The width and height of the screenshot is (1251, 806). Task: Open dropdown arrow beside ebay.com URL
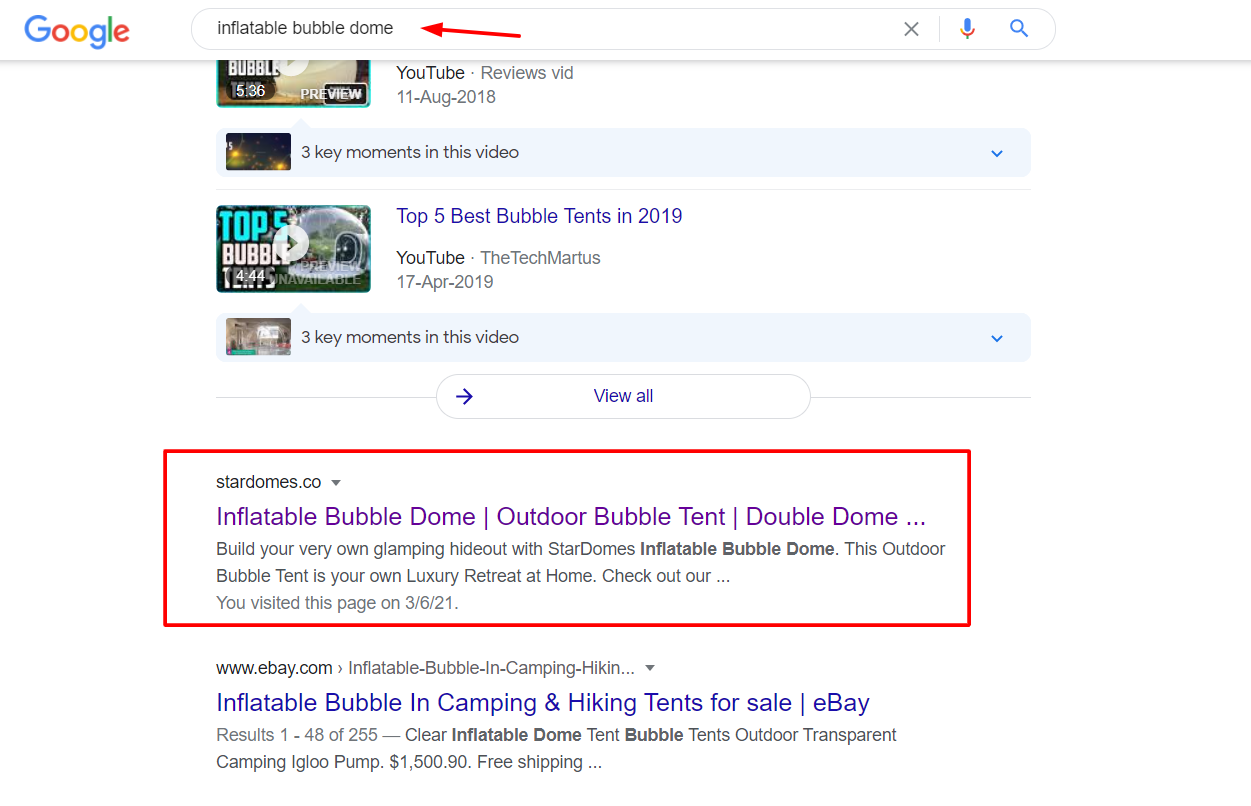[650, 668]
